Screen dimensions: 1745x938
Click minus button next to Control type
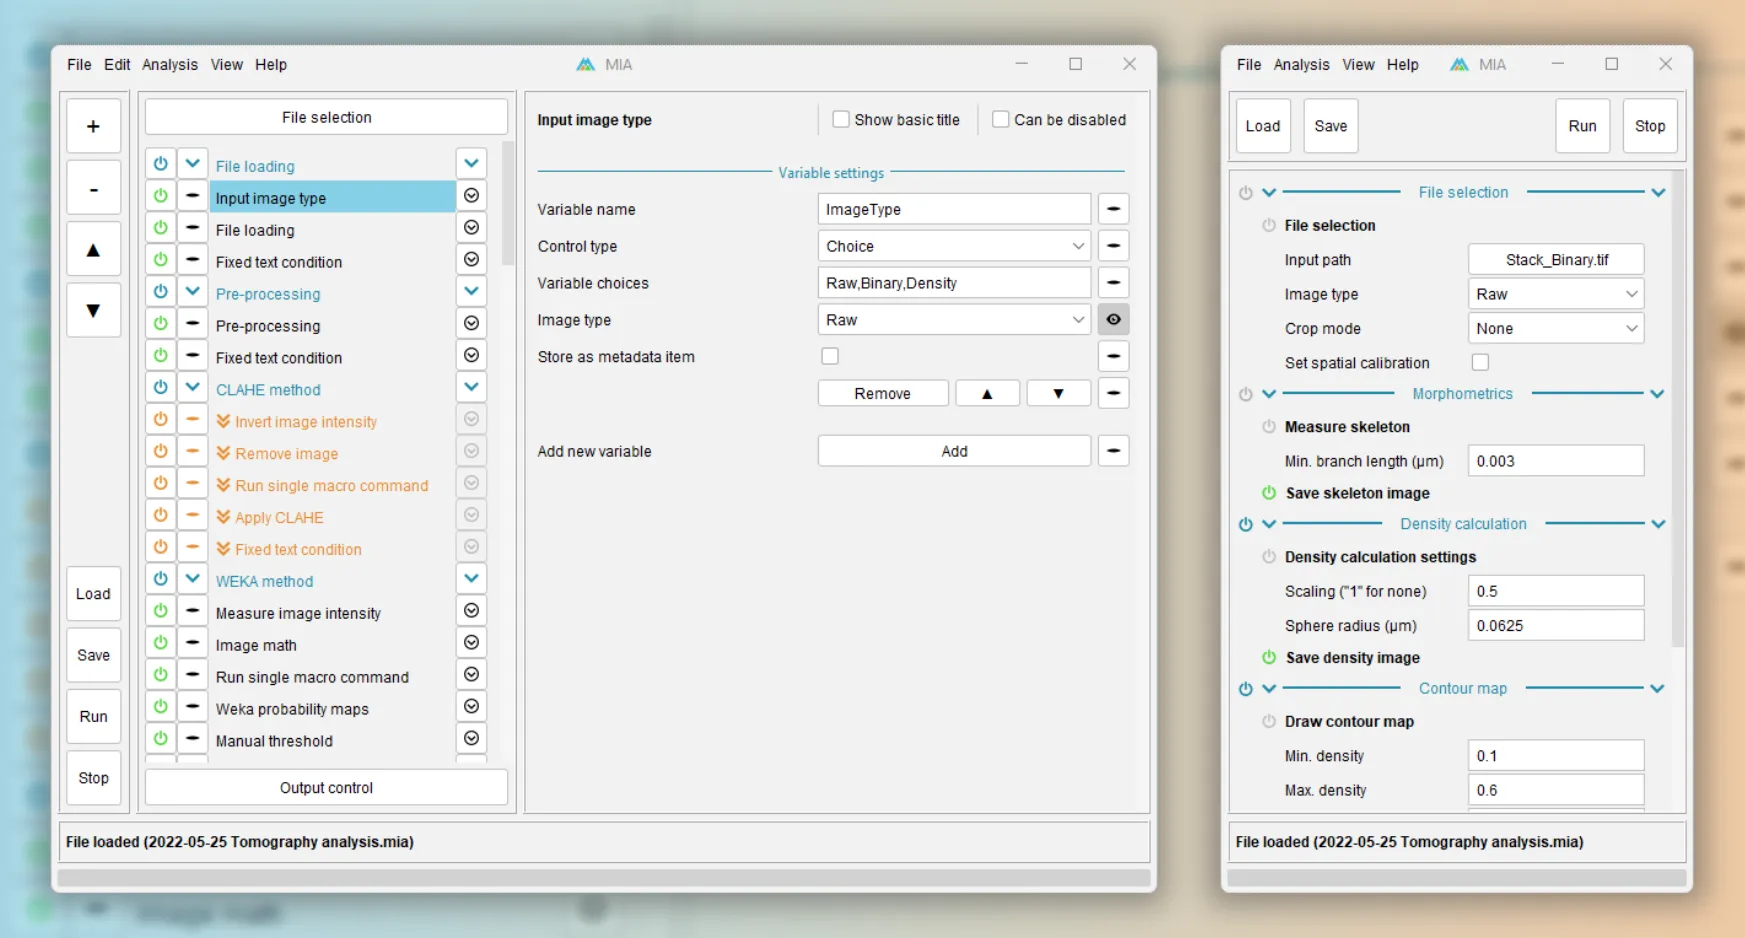tap(1113, 246)
